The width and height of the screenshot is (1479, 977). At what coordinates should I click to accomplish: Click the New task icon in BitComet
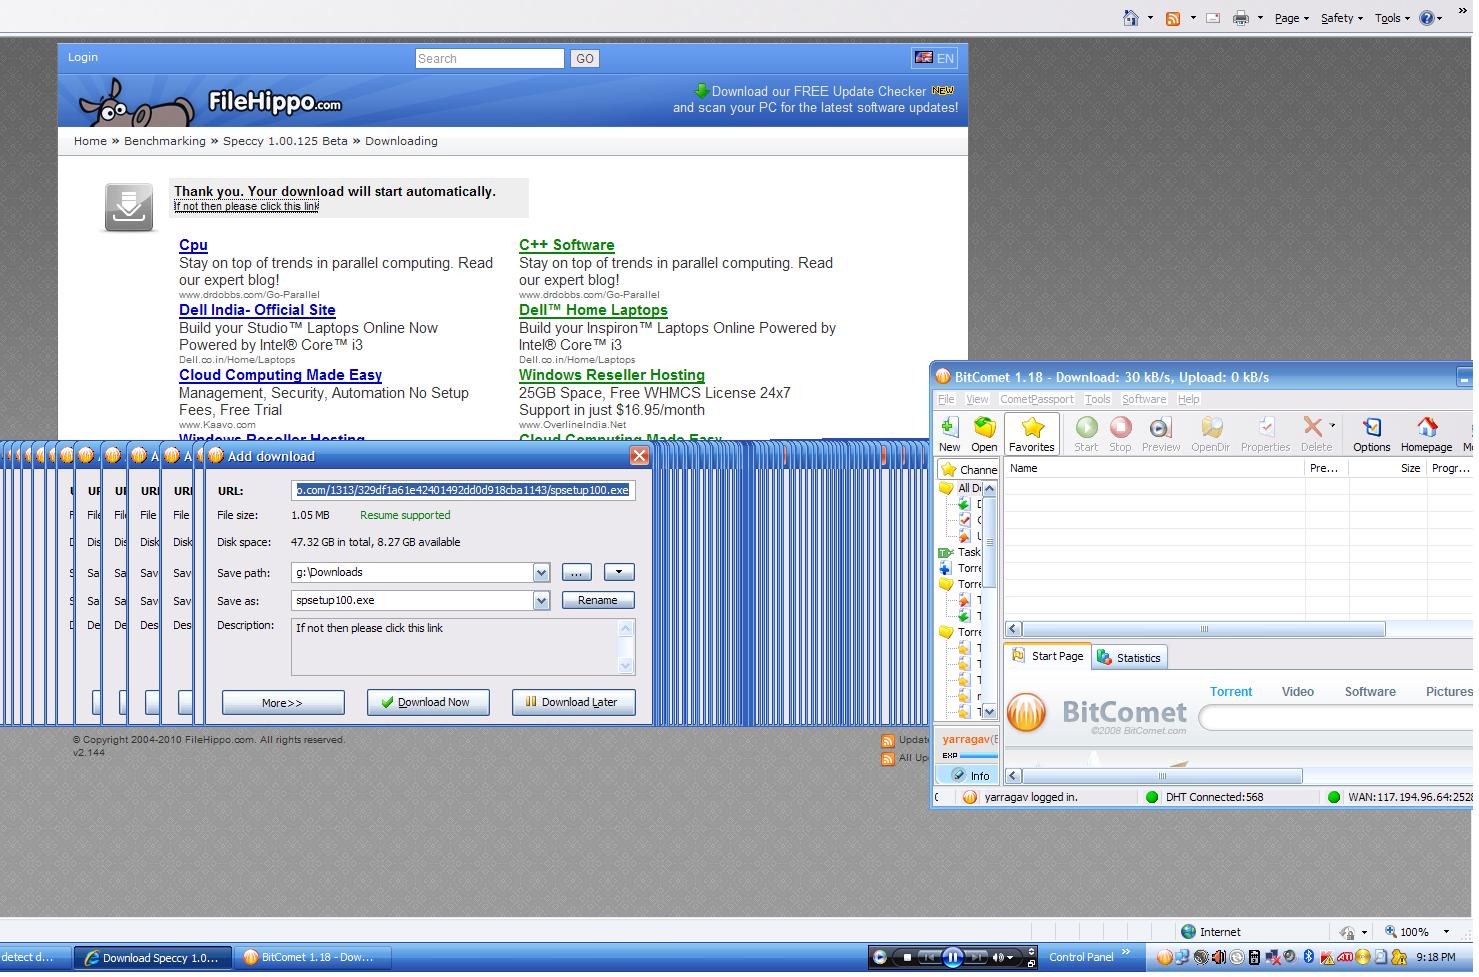tap(949, 434)
